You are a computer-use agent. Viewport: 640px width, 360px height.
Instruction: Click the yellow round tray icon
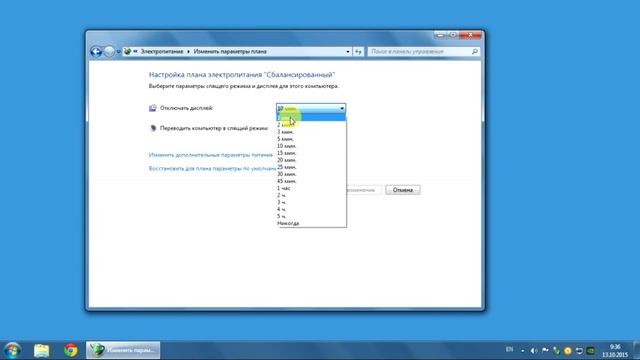[x=568, y=351]
